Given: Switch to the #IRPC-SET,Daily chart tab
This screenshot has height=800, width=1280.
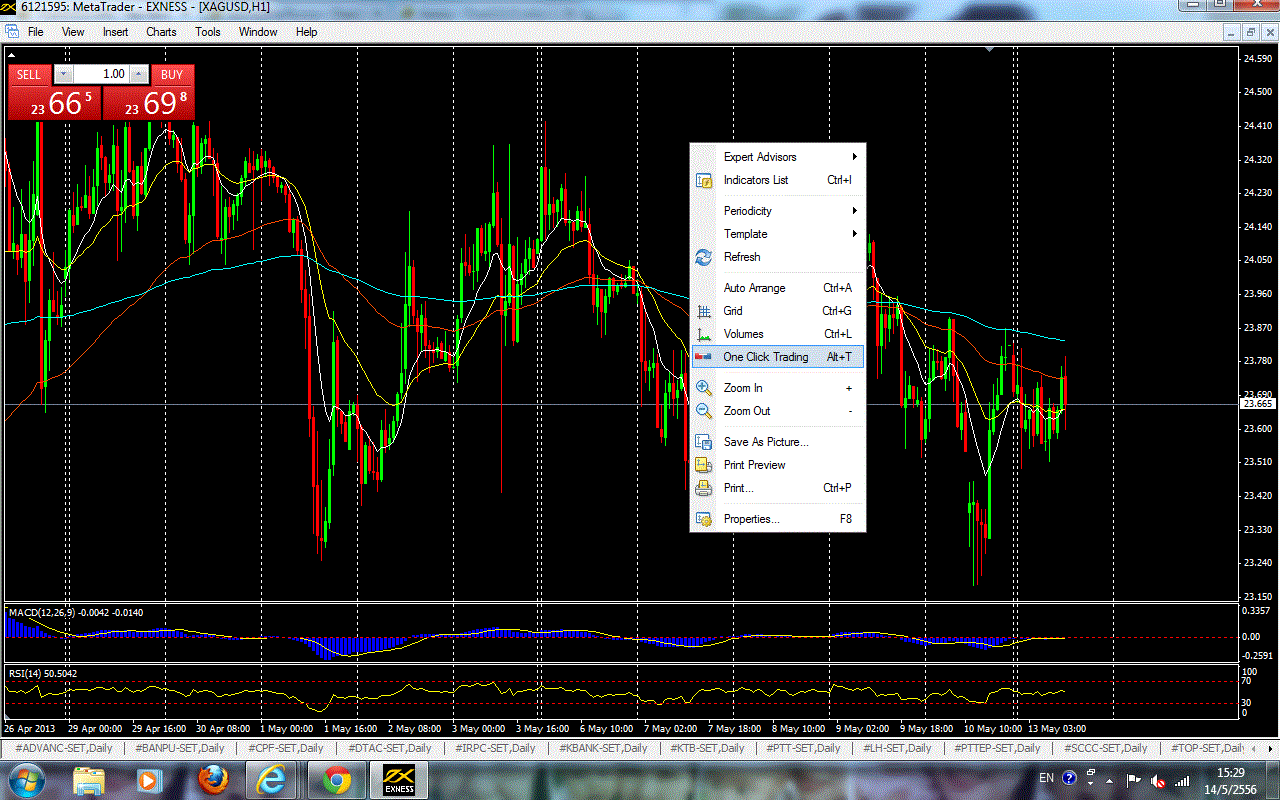Looking at the screenshot, I should point(495,748).
